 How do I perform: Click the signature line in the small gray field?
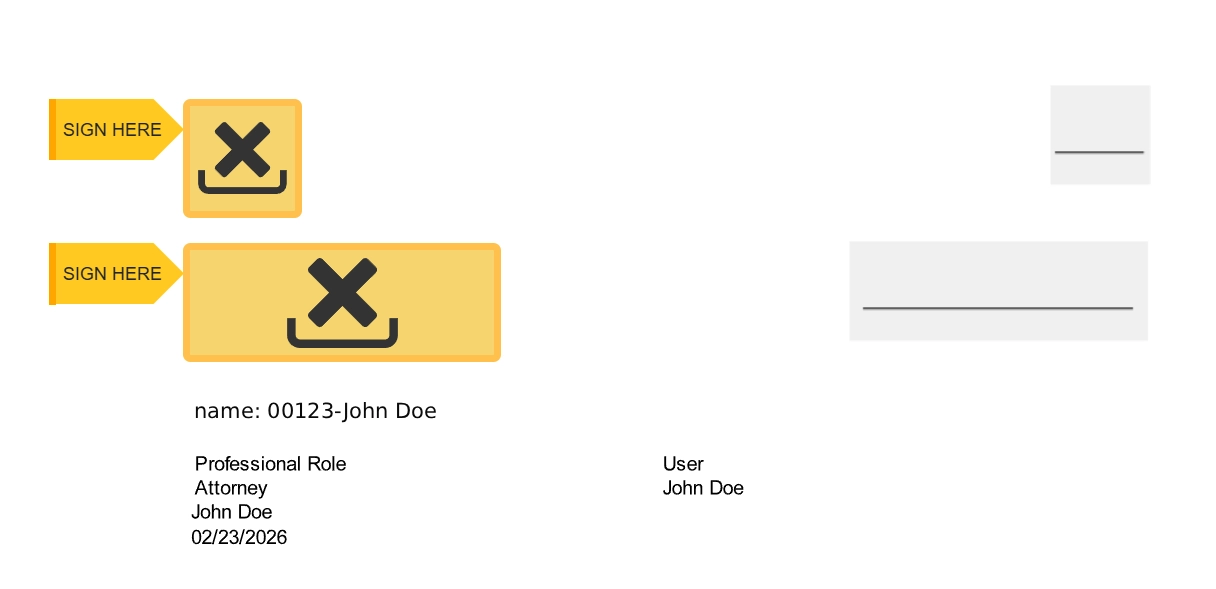point(1099,152)
